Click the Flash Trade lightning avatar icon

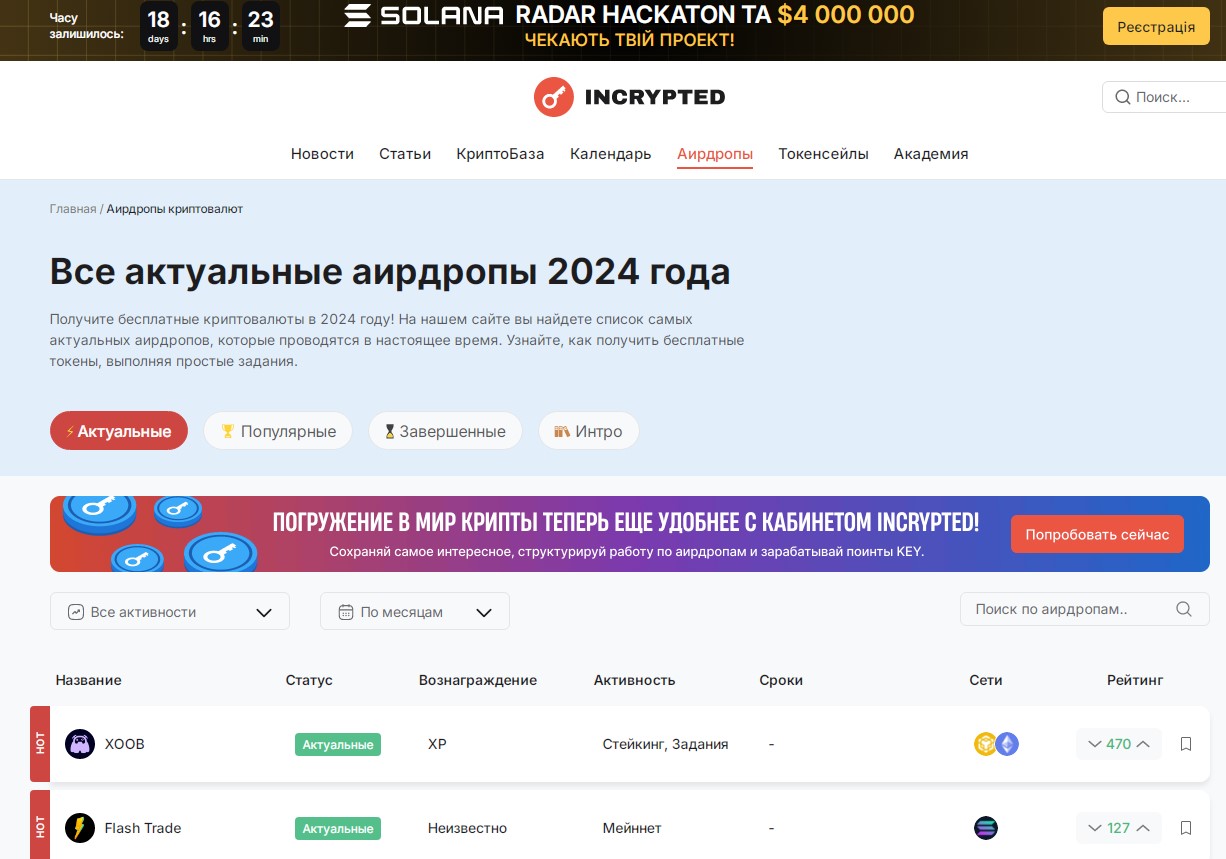tap(80, 828)
